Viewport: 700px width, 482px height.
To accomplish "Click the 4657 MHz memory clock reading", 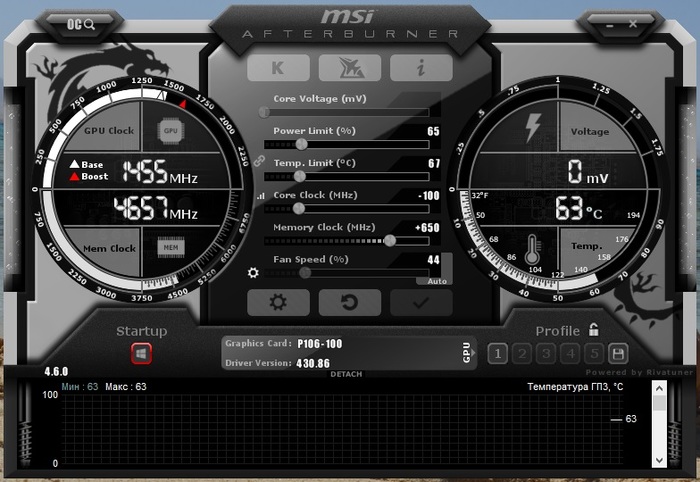I will [155, 208].
